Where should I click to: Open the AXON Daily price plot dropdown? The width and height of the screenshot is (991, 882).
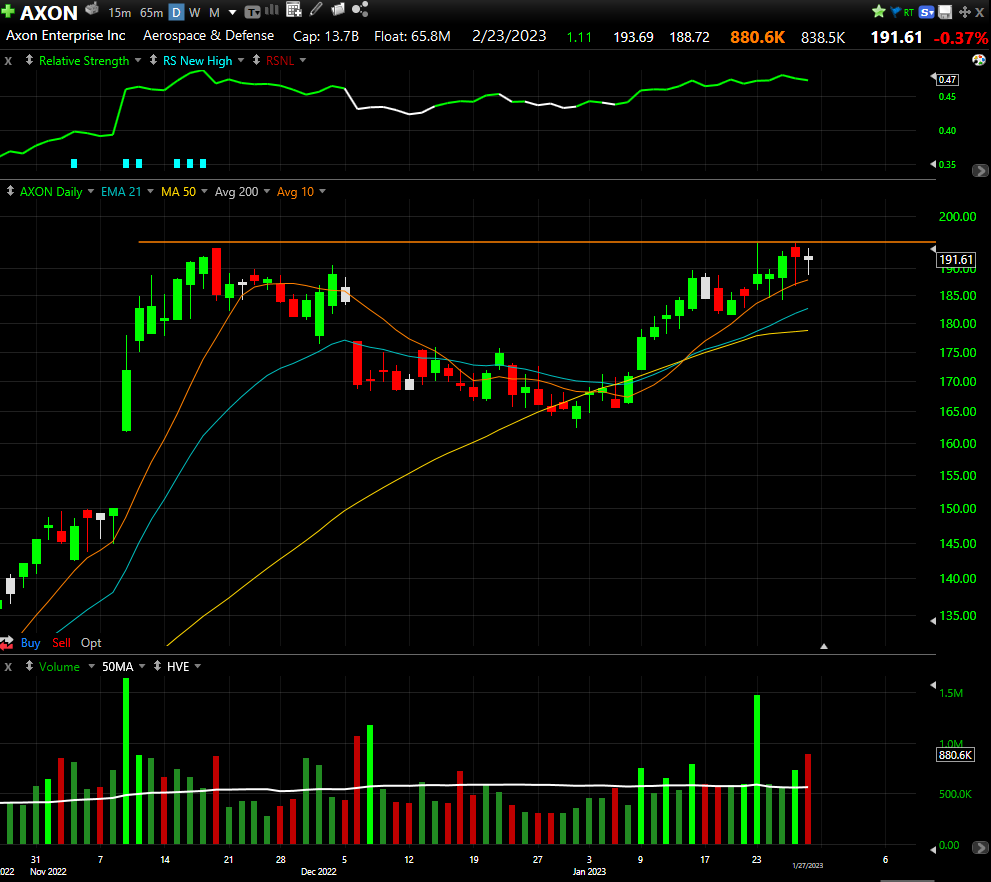91,191
